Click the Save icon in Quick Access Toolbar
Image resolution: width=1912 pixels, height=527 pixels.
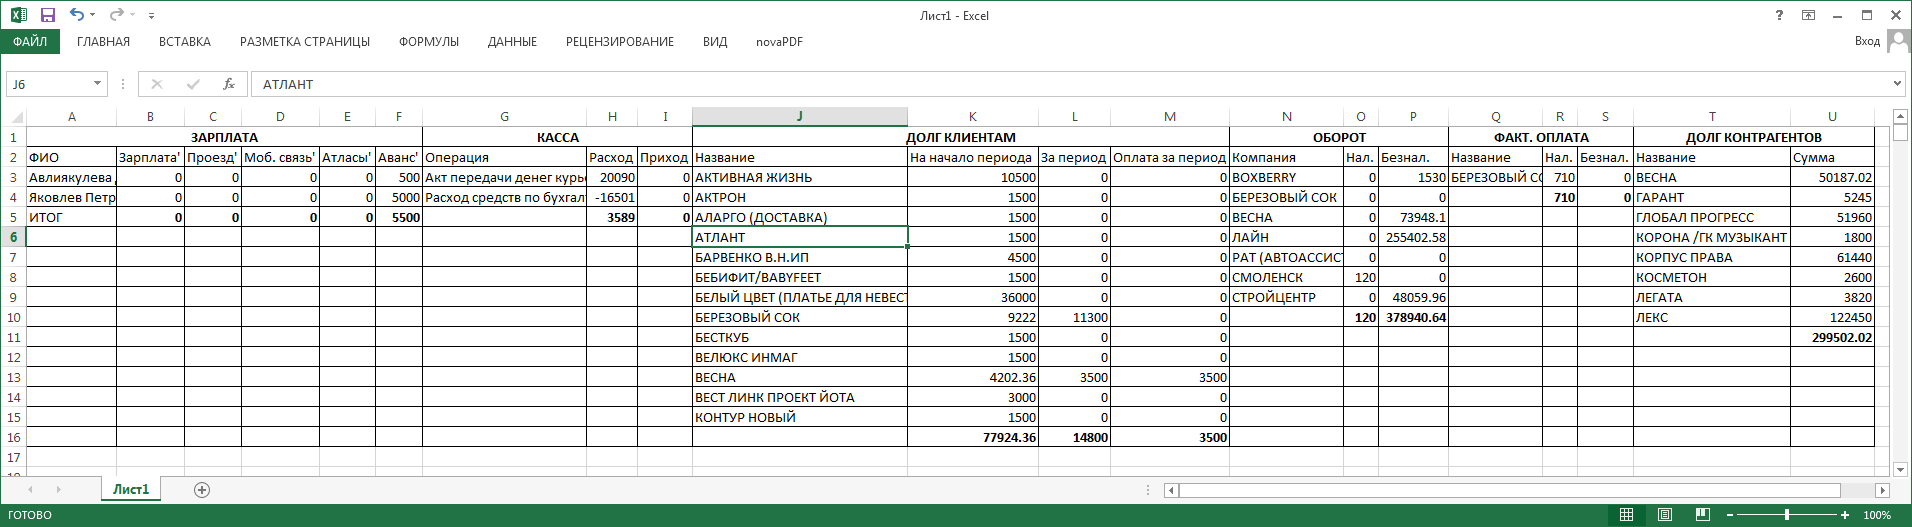click(47, 15)
